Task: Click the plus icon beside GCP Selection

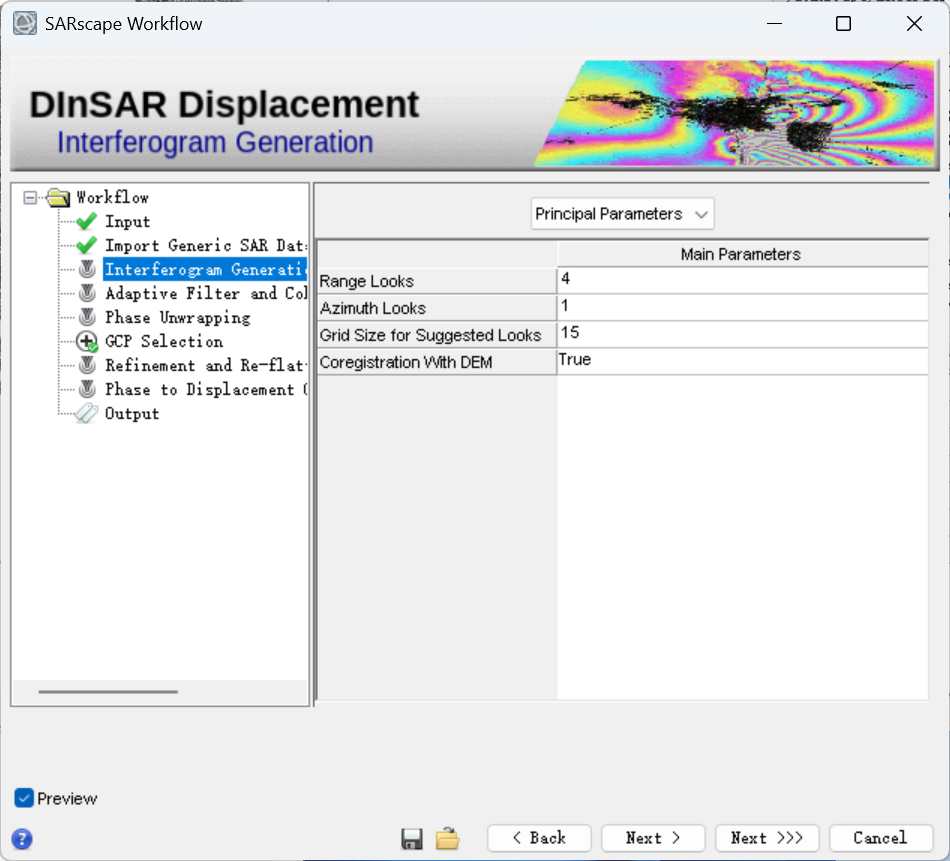Action: [87, 342]
